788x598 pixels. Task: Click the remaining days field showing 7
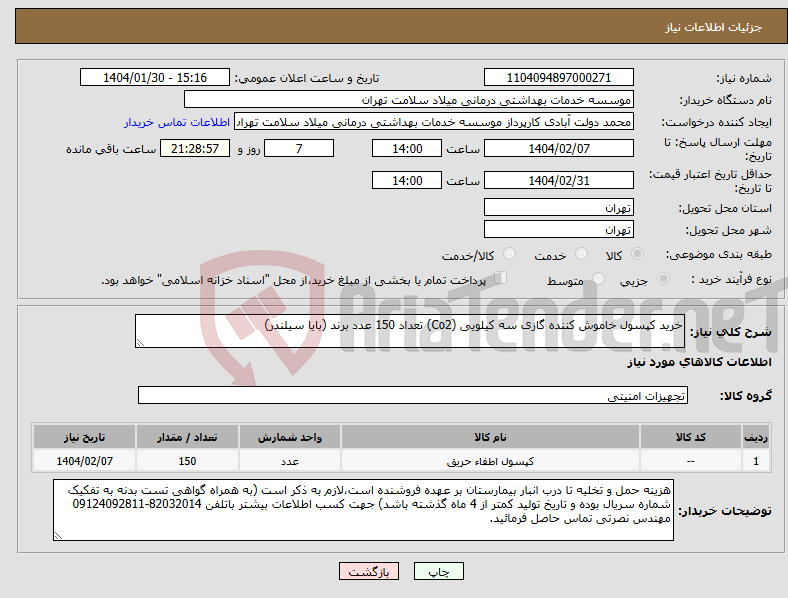(x=299, y=149)
